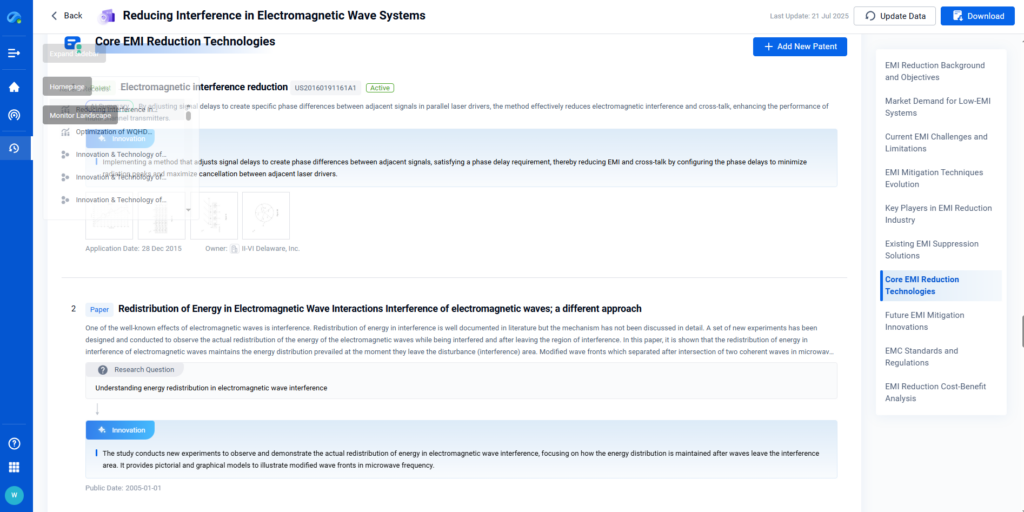The height and width of the screenshot is (512, 1024).
Task: Open the help question mark icon
Action: tap(14, 443)
